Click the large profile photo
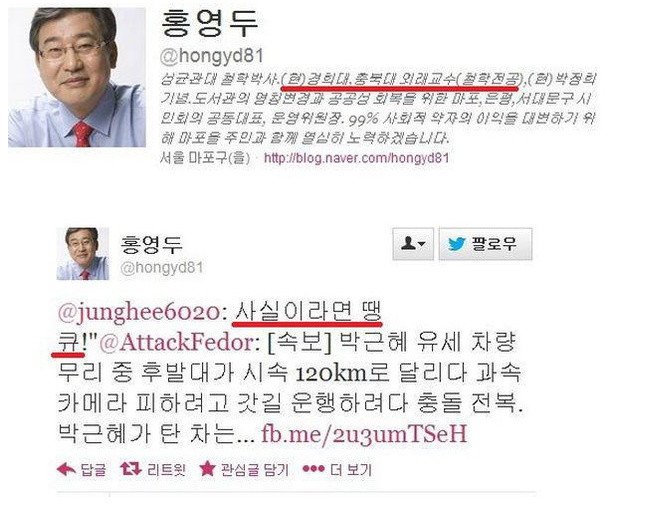 77,77
